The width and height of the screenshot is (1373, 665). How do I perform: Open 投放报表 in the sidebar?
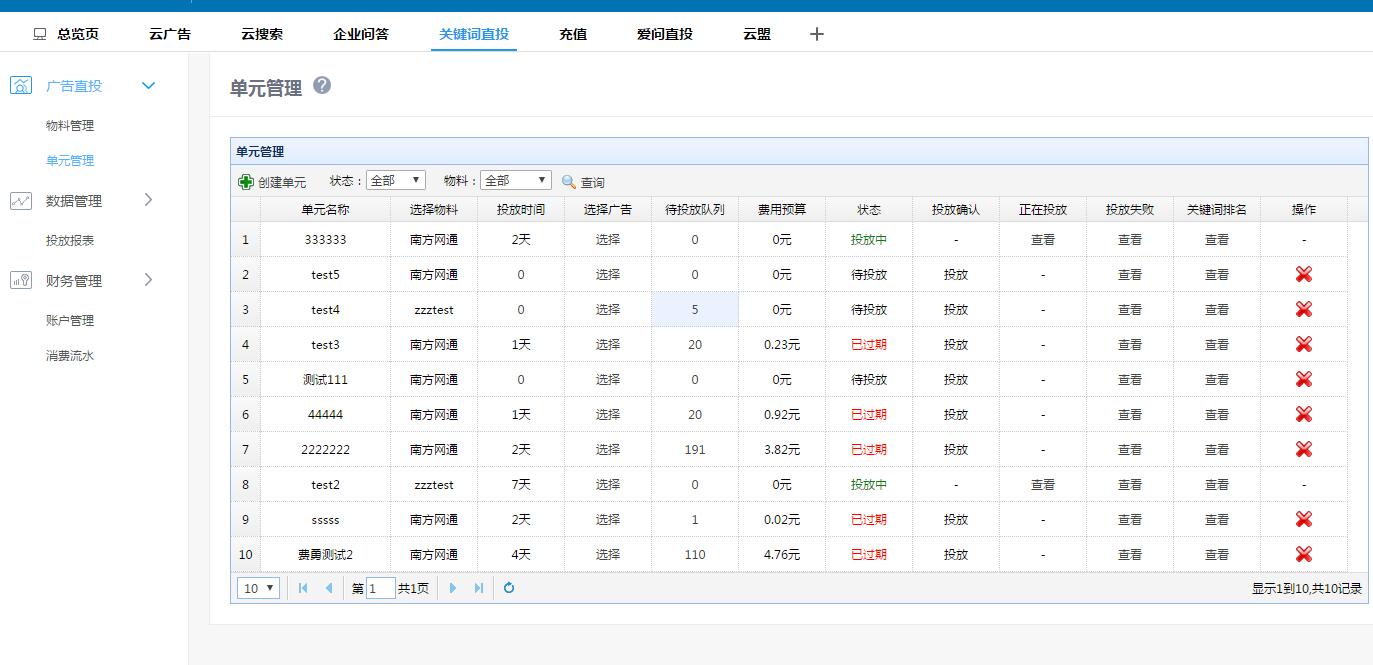pos(70,241)
